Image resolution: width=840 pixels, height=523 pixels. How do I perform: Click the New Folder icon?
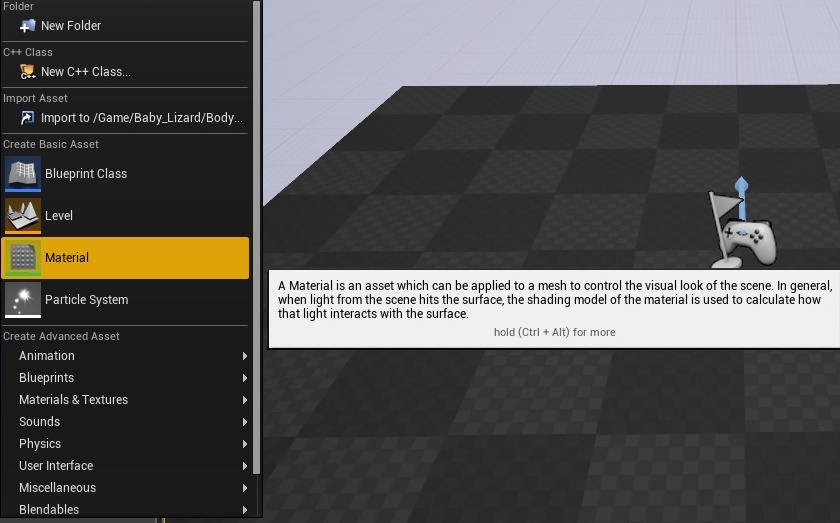point(27,26)
